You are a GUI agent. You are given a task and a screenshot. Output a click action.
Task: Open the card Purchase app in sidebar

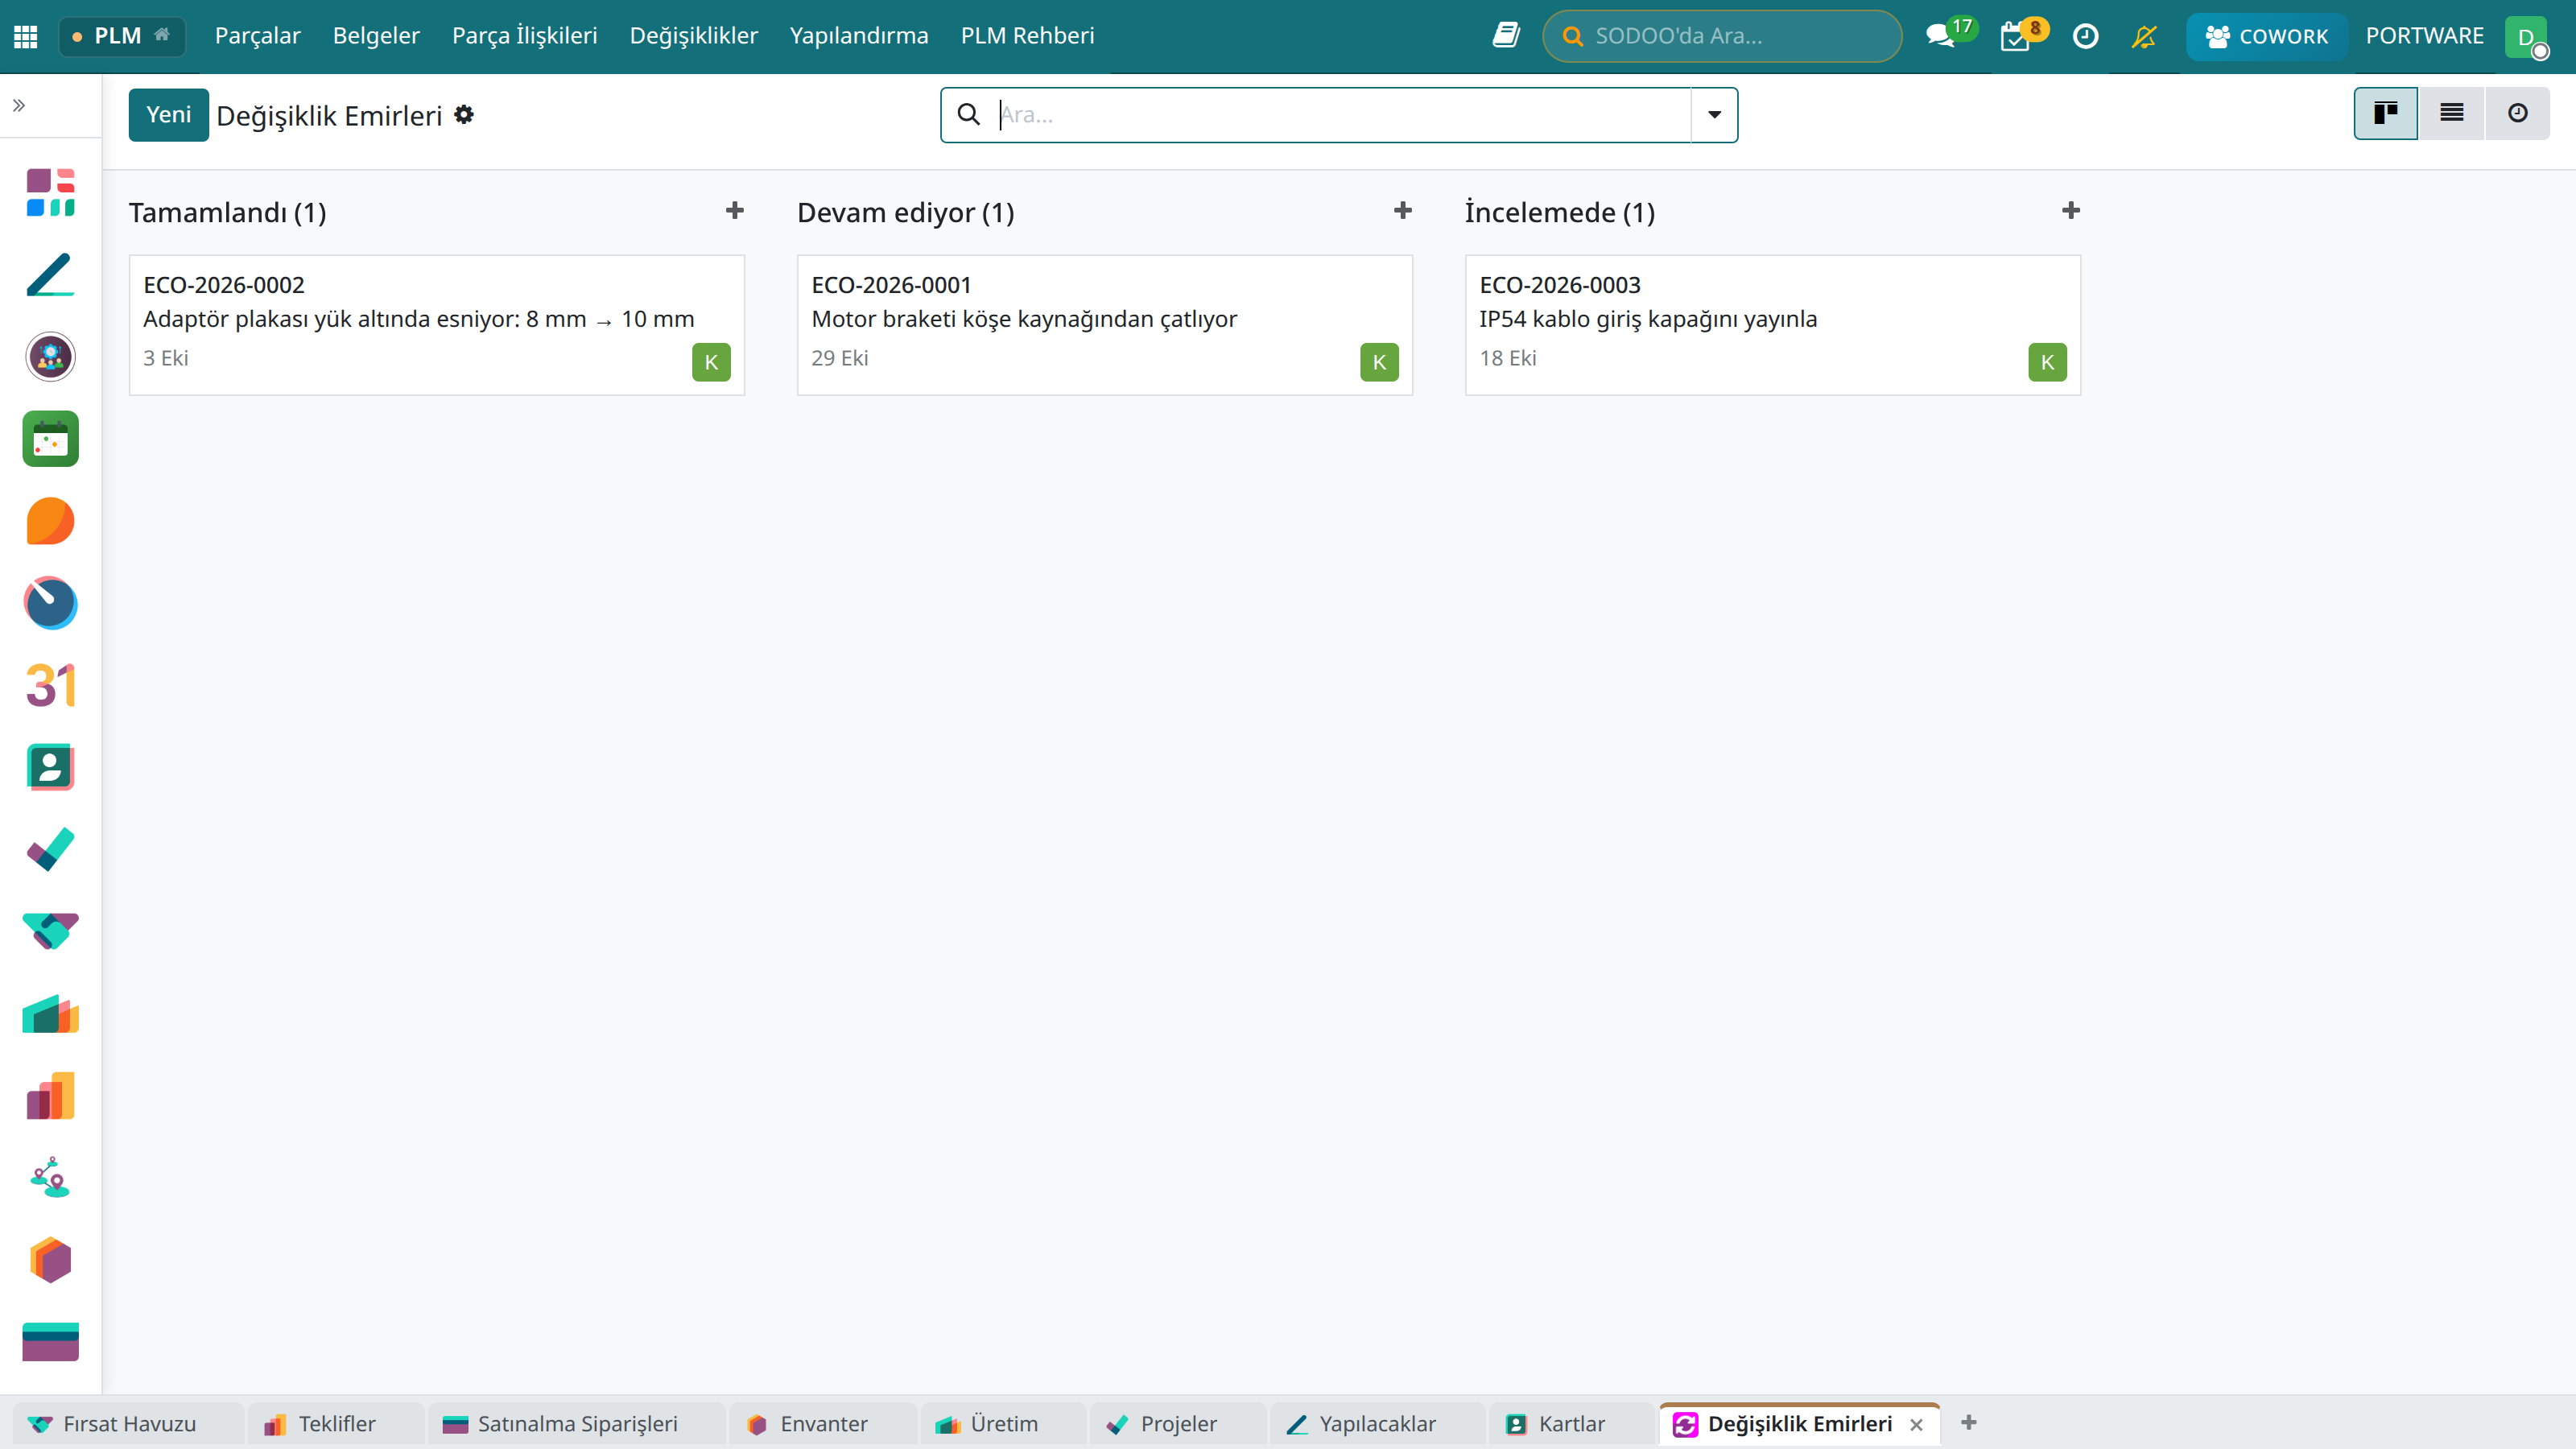(50, 1342)
